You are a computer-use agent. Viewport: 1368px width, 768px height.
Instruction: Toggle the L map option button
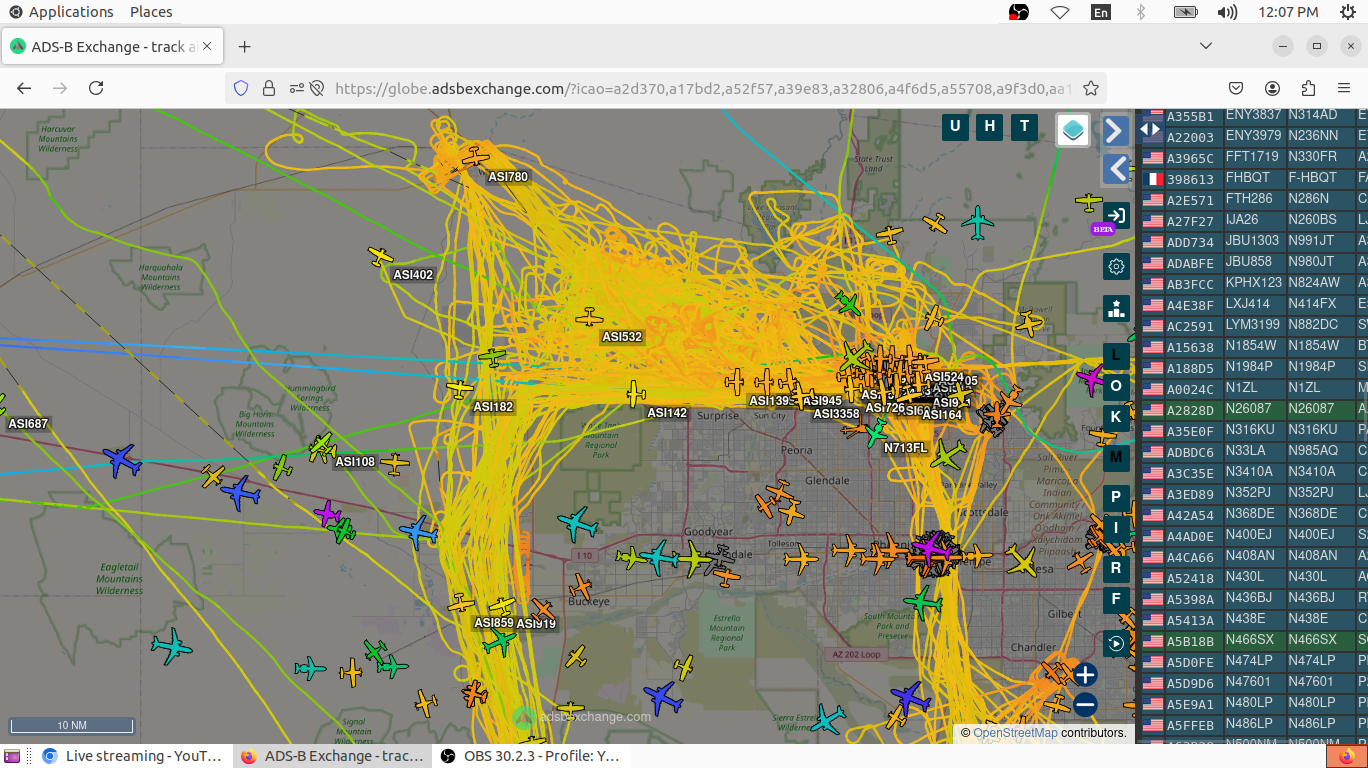pos(1116,355)
